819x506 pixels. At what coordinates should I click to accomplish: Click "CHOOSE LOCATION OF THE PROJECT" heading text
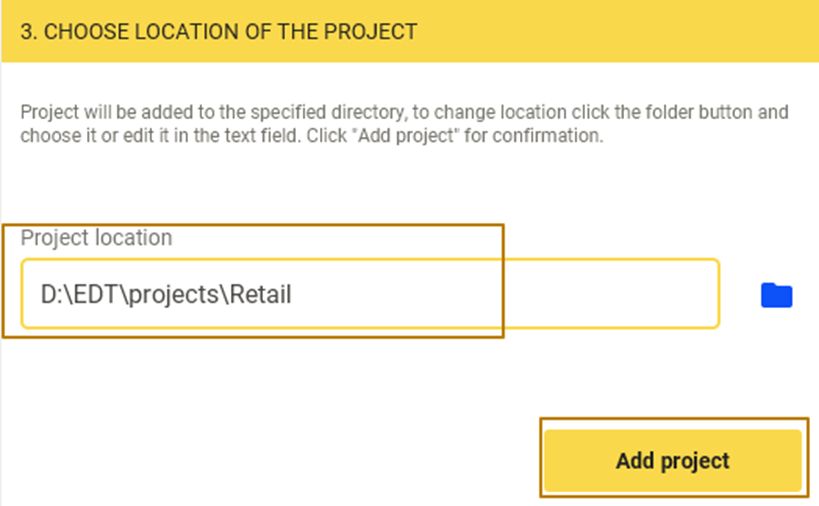click(231, 31)
